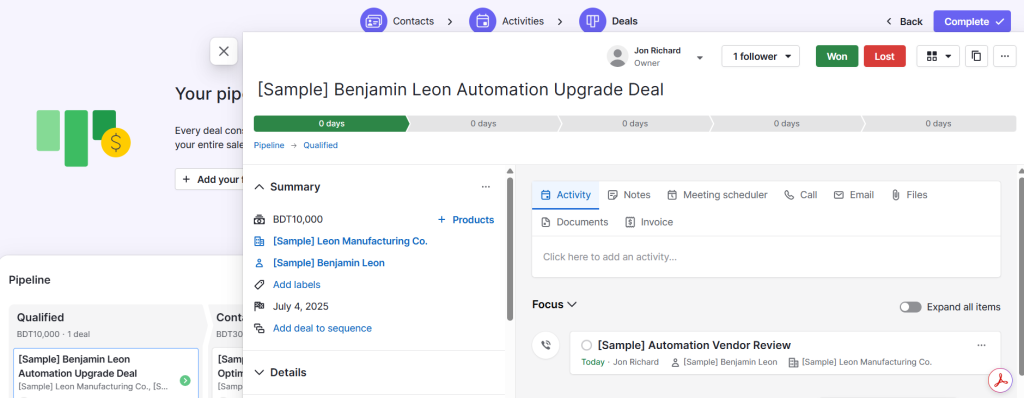Click the Pipeline breadcrumb link
Image resolution: width=1024 pixels, height=398 pixels.
click(x=269, y=145)
